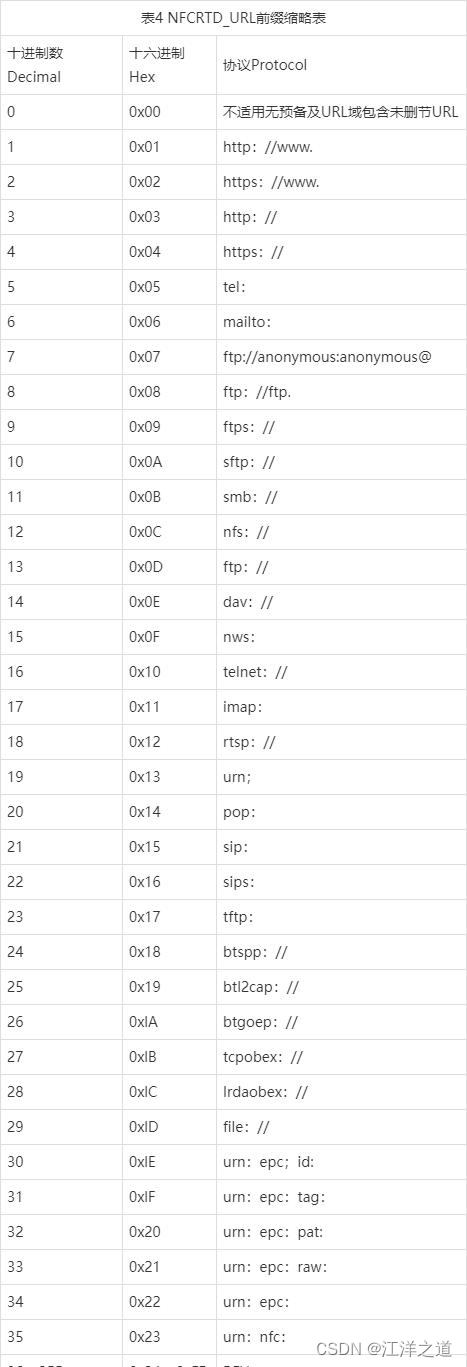The height and width of the screenshot is (1367, 467).
Task: Click the file:// protocol cell
Action: (x=341, y=1127)
